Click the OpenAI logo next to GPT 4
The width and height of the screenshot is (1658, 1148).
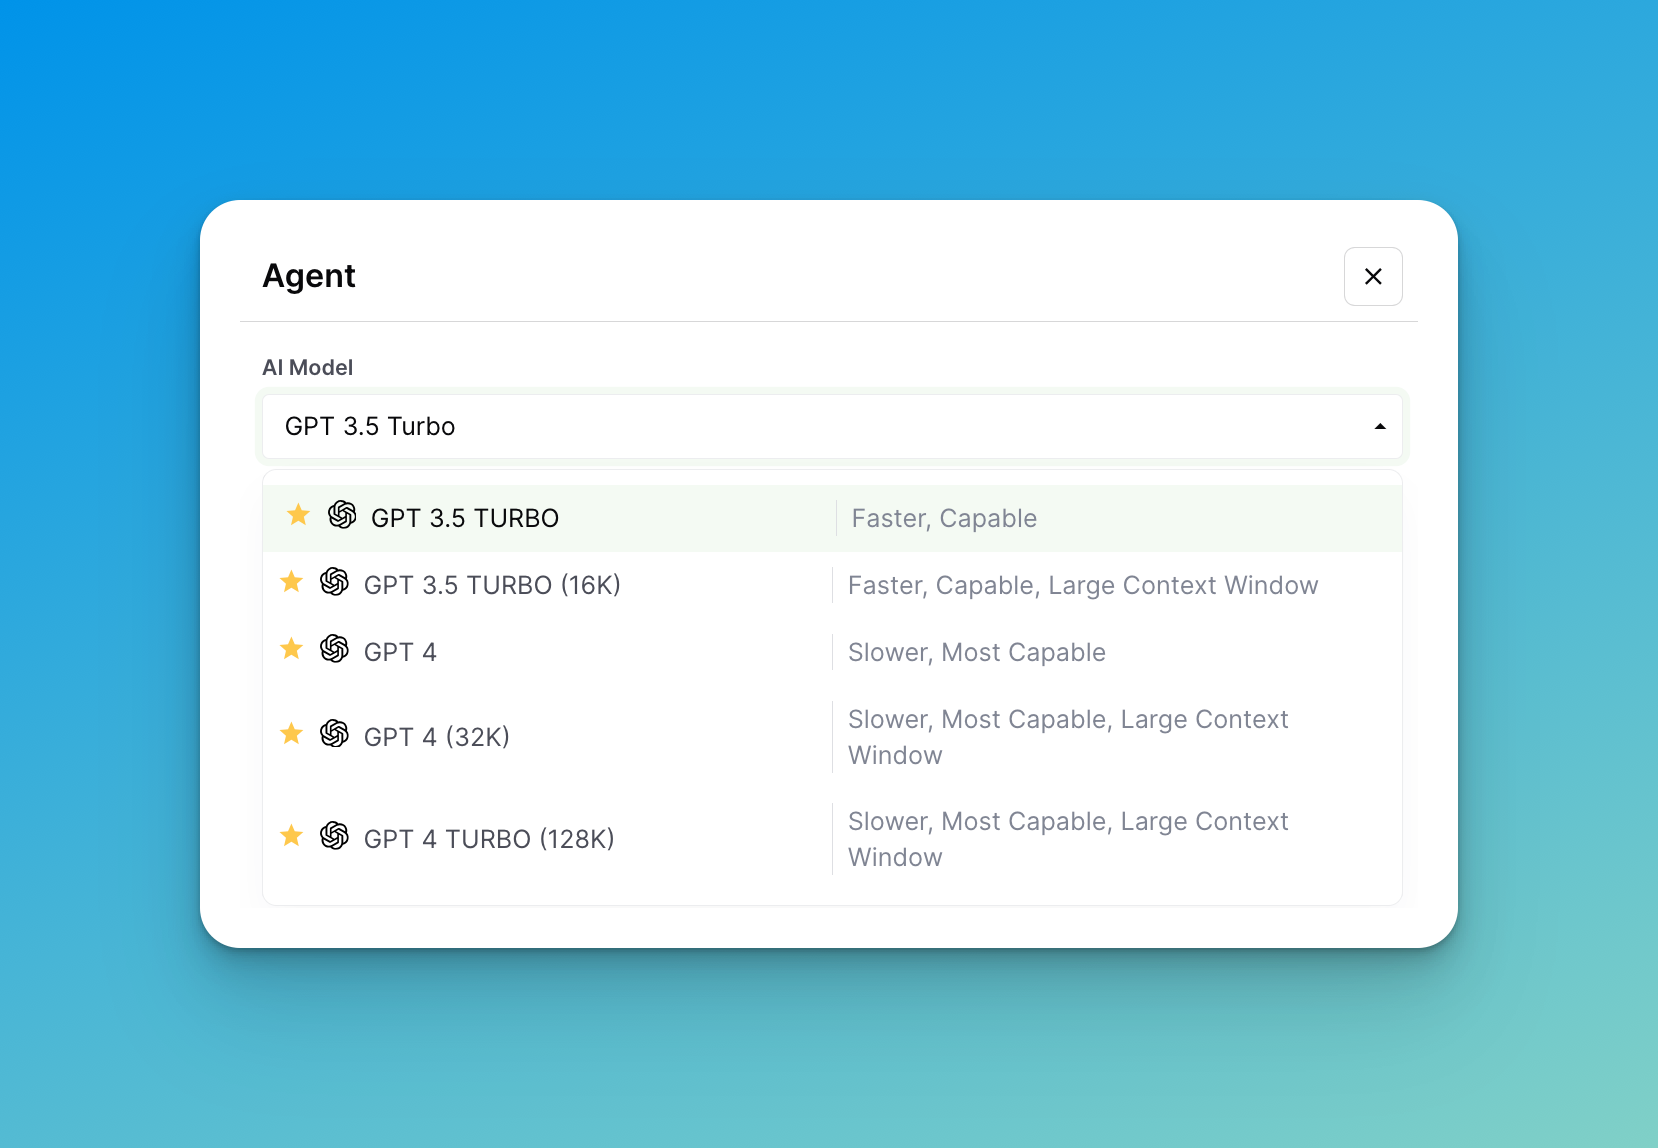pos(334,649)
